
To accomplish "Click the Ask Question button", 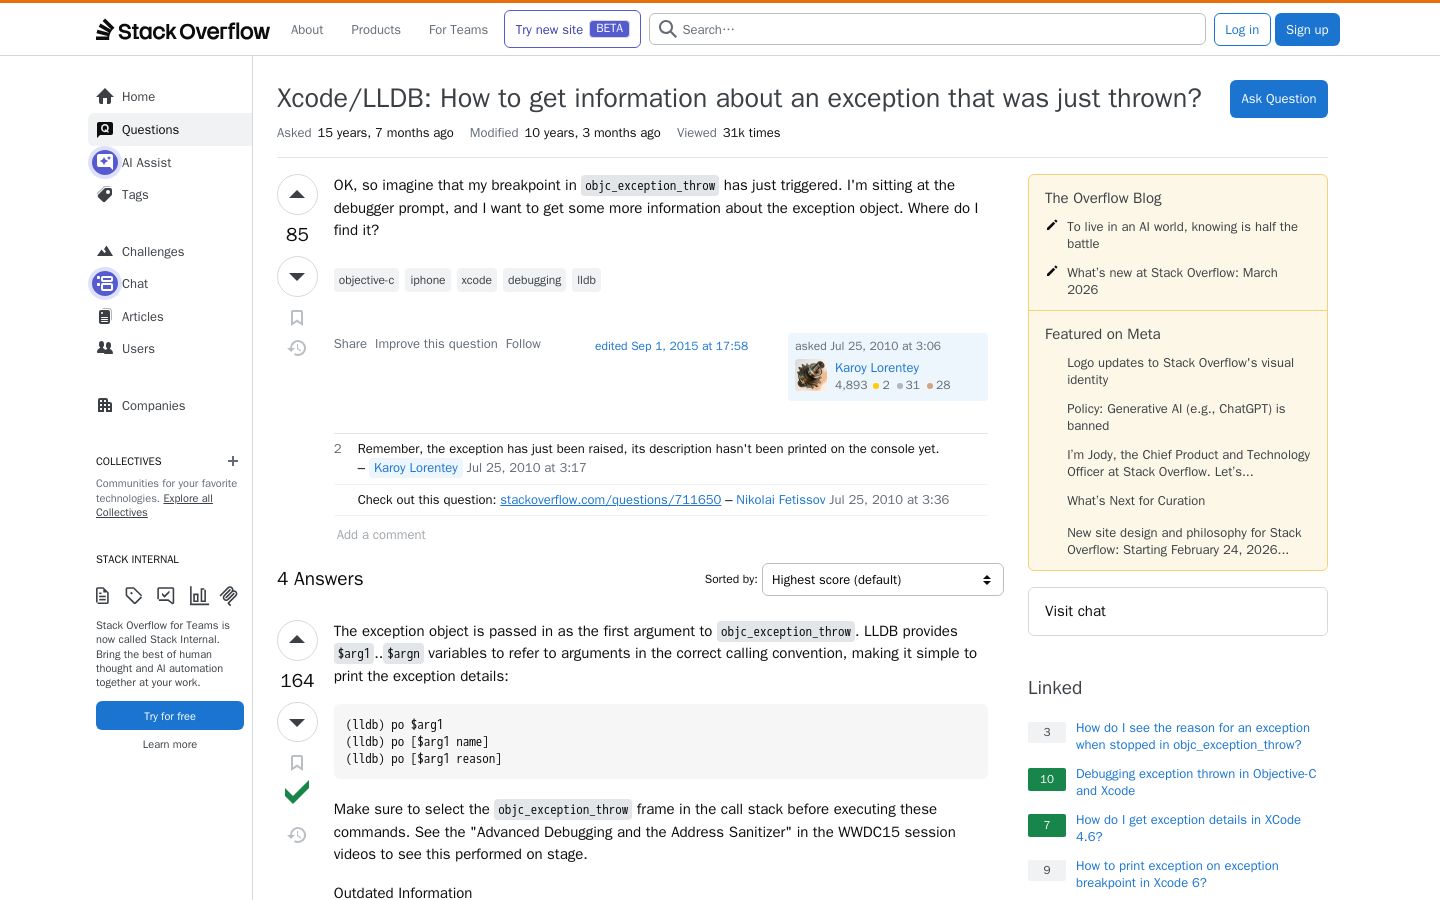I will (x=1278, y=99).
